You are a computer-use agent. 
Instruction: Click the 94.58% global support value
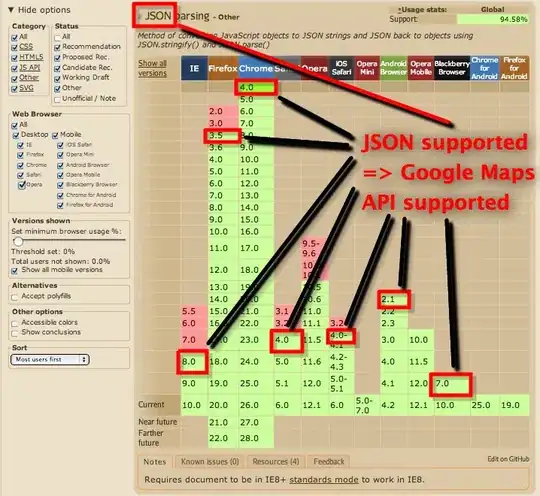(x=493, y=19)
